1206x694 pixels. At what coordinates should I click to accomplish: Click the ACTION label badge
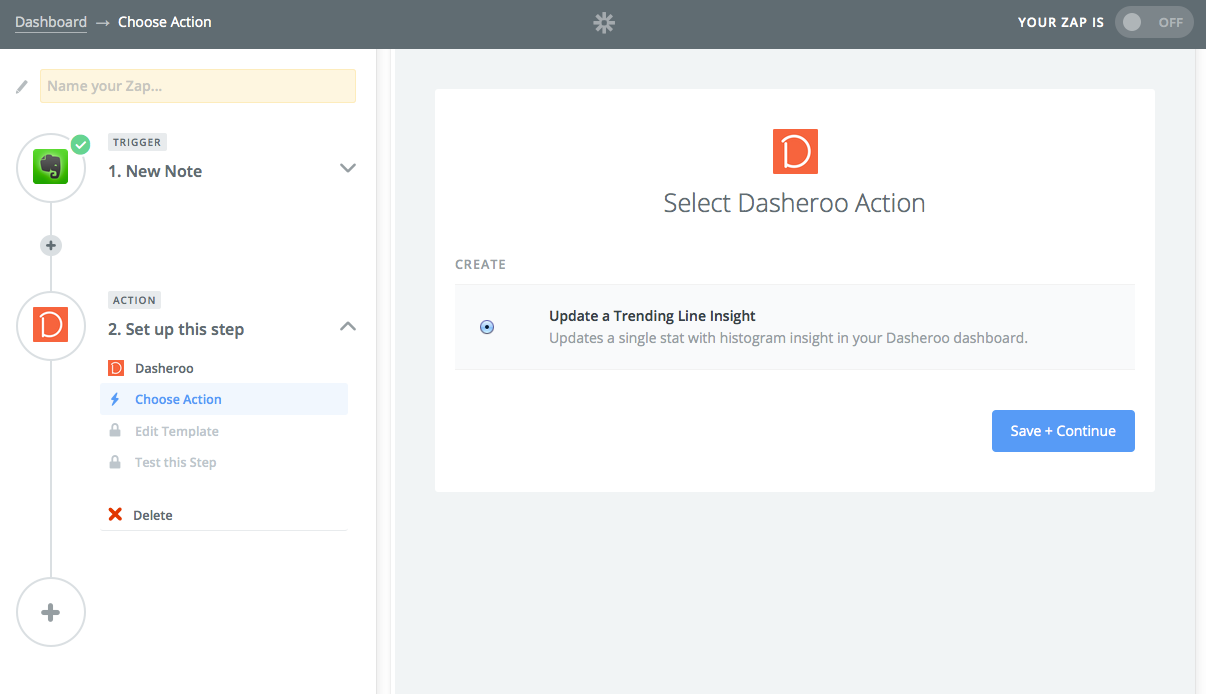tap(135, 300)
